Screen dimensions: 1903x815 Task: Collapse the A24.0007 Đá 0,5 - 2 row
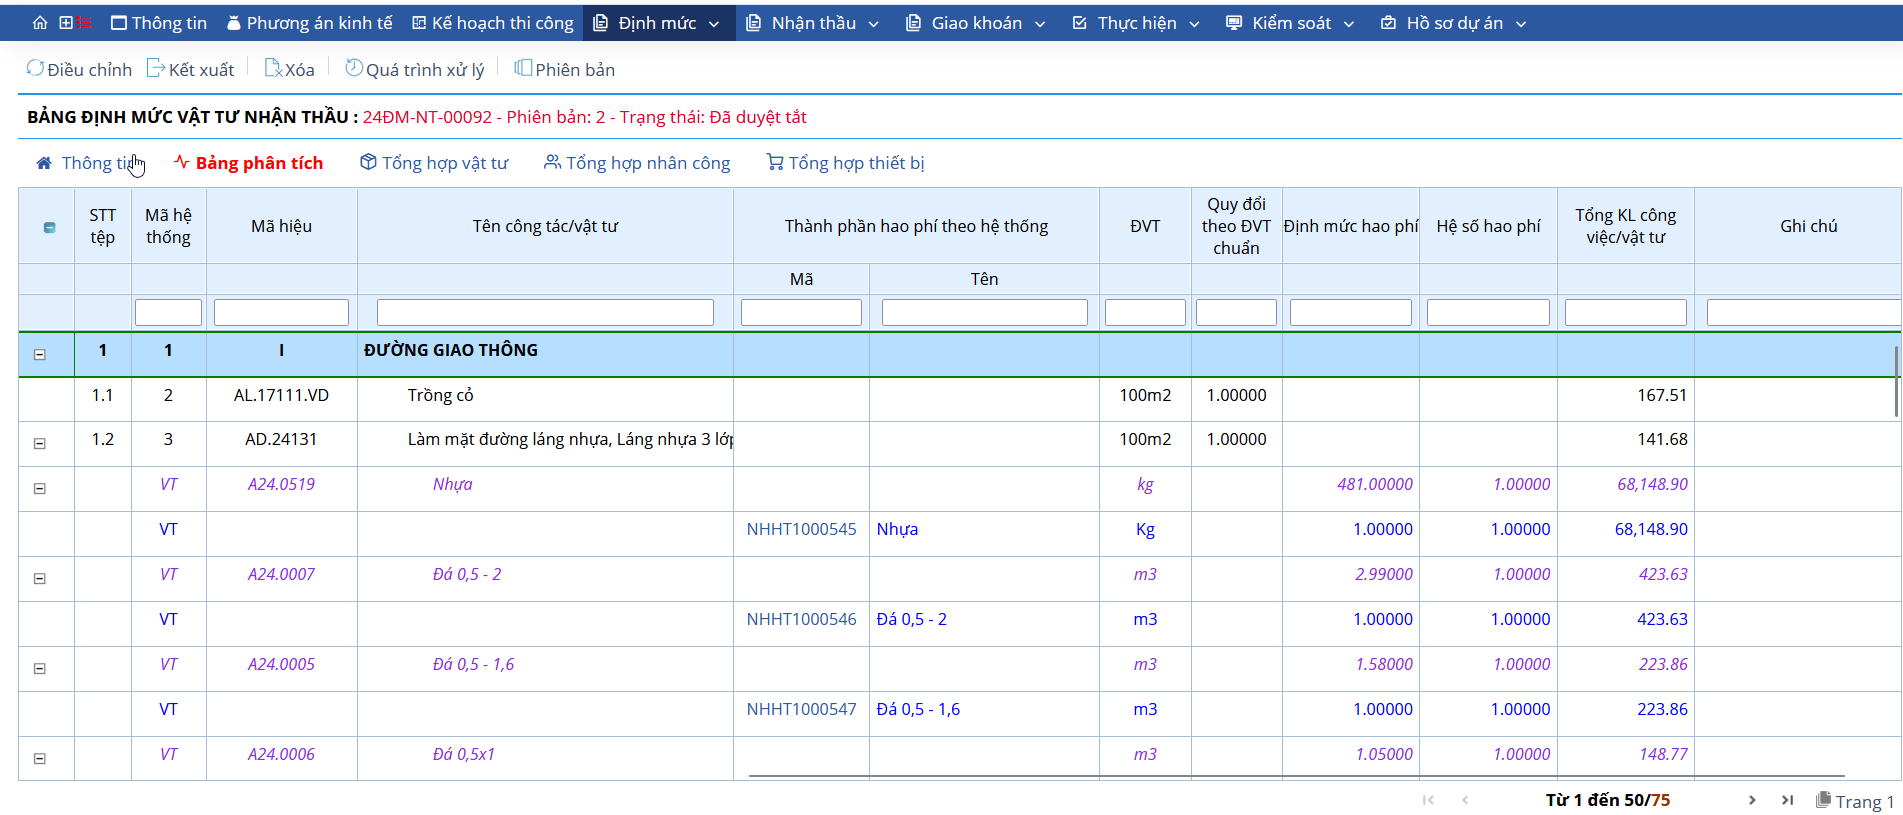tap(40, 578)
